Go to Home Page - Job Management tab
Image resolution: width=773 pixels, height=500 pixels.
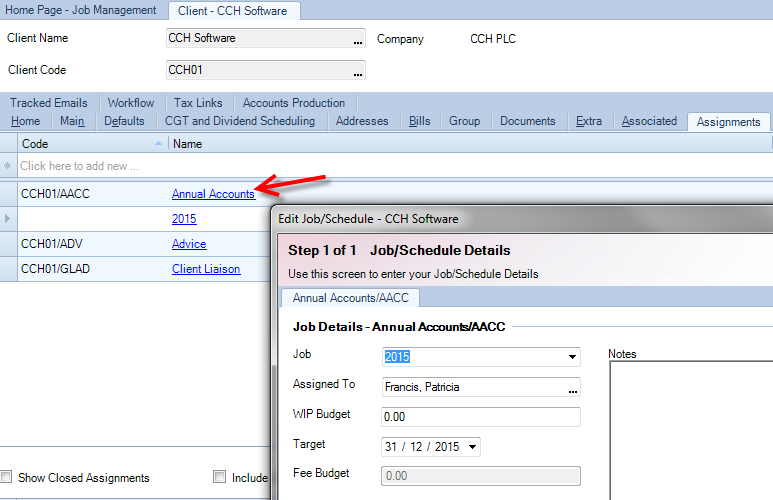point(82,10)
